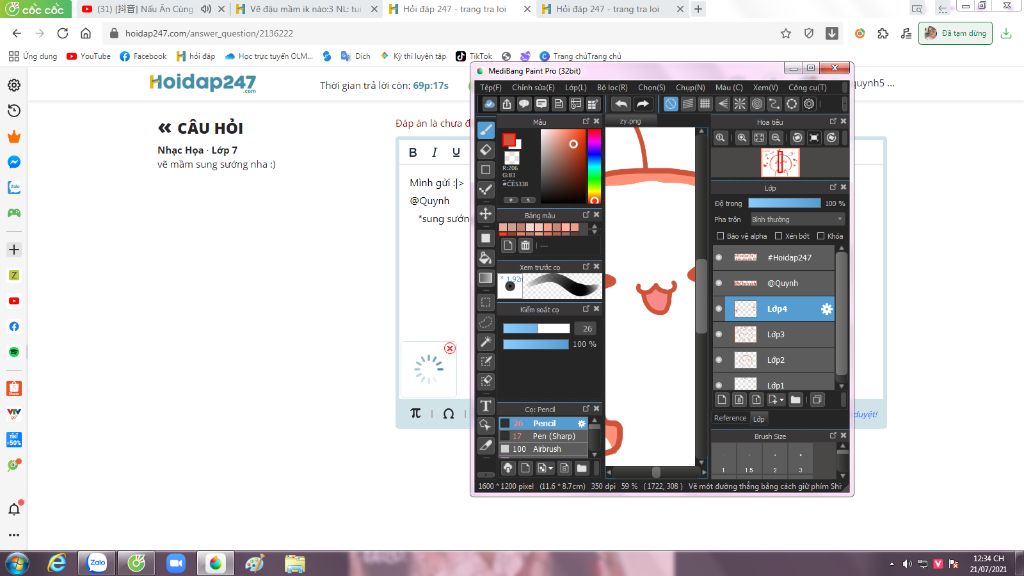Open the Bộ lọc(R) menu
The height and width of the screenshot is (576, 1024).
coord(612,88)
